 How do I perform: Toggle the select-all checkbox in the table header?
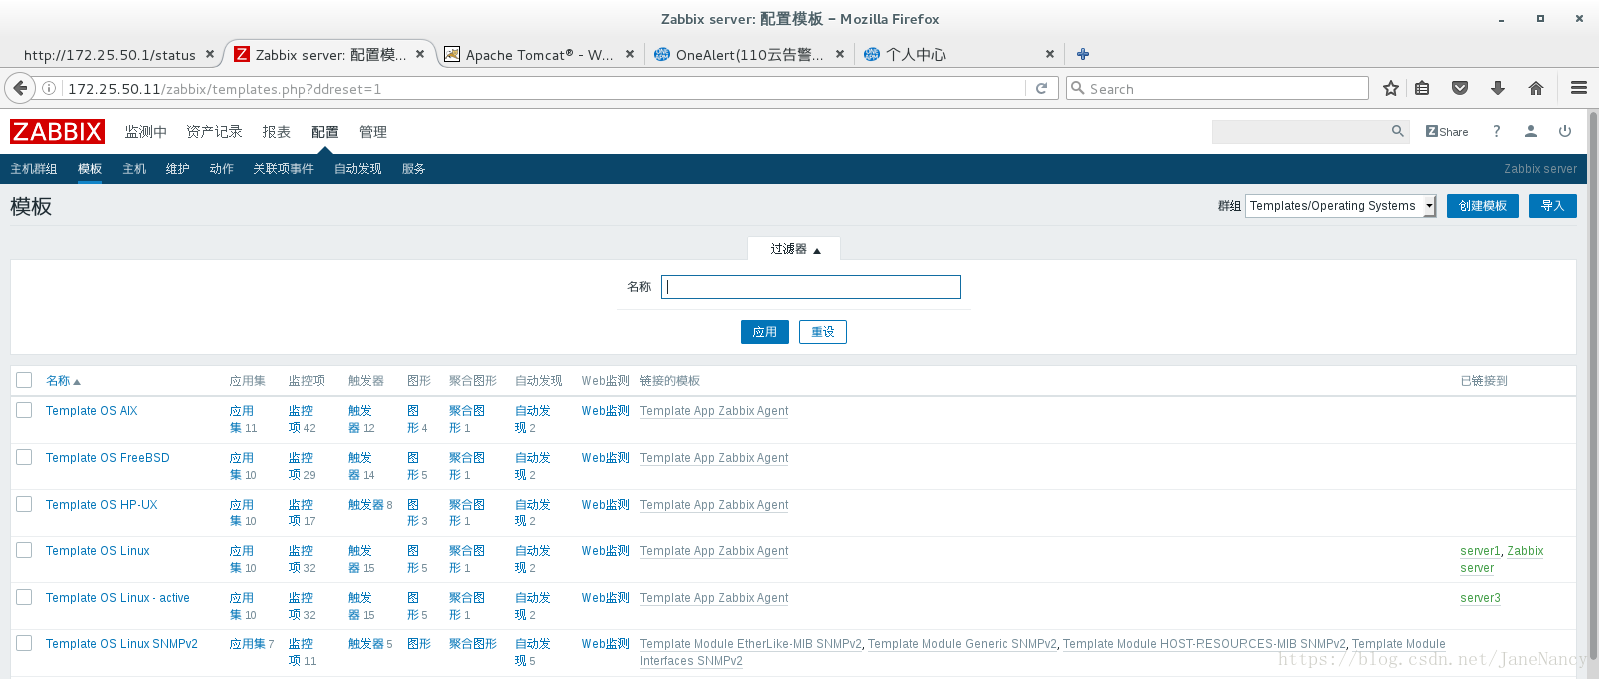24,380
